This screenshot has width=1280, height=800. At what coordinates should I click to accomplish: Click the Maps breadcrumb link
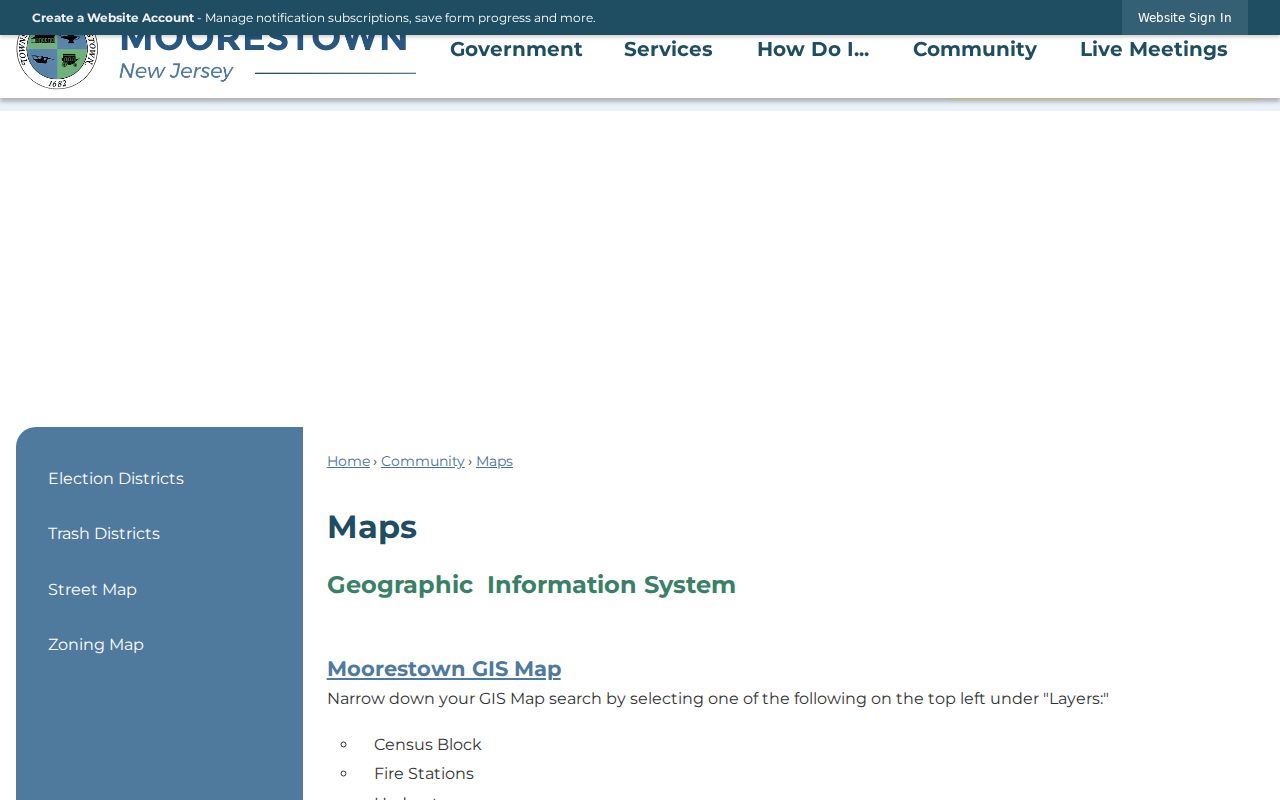pyautogui.click(x=494, y=461)
